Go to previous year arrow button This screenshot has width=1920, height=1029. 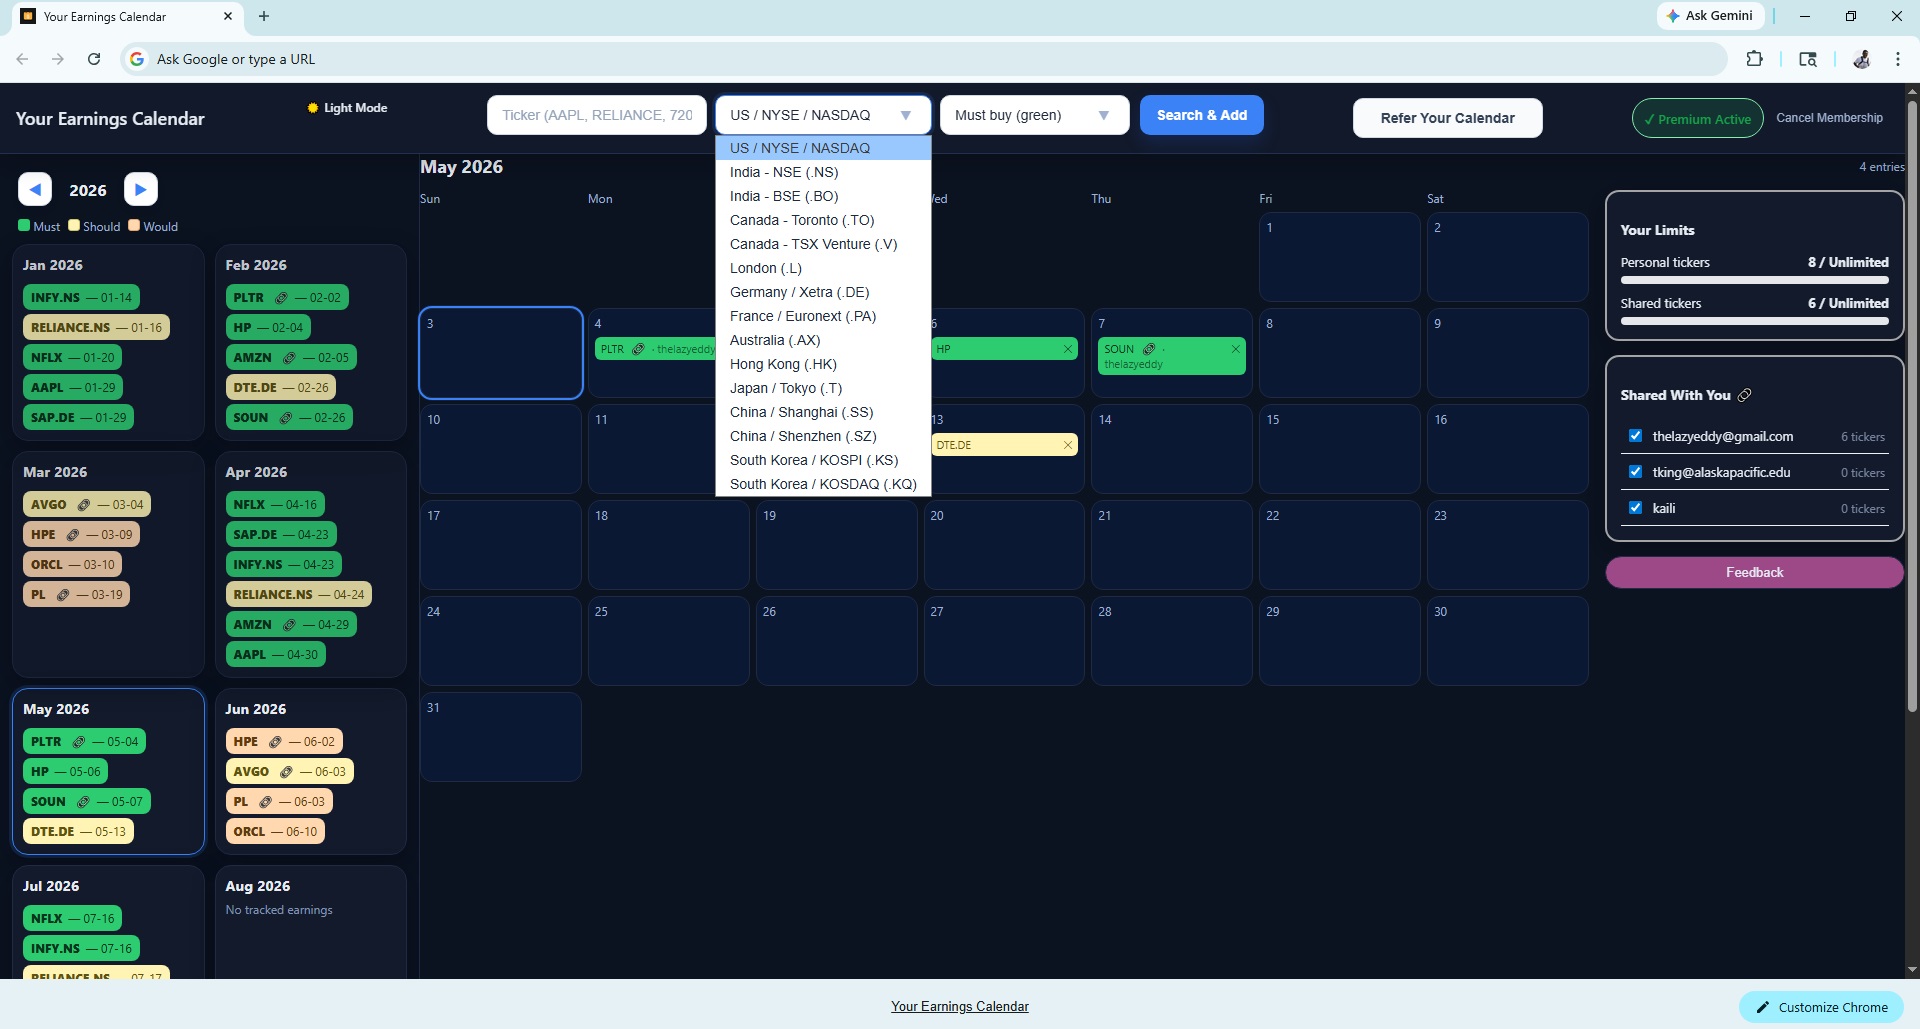35,189
